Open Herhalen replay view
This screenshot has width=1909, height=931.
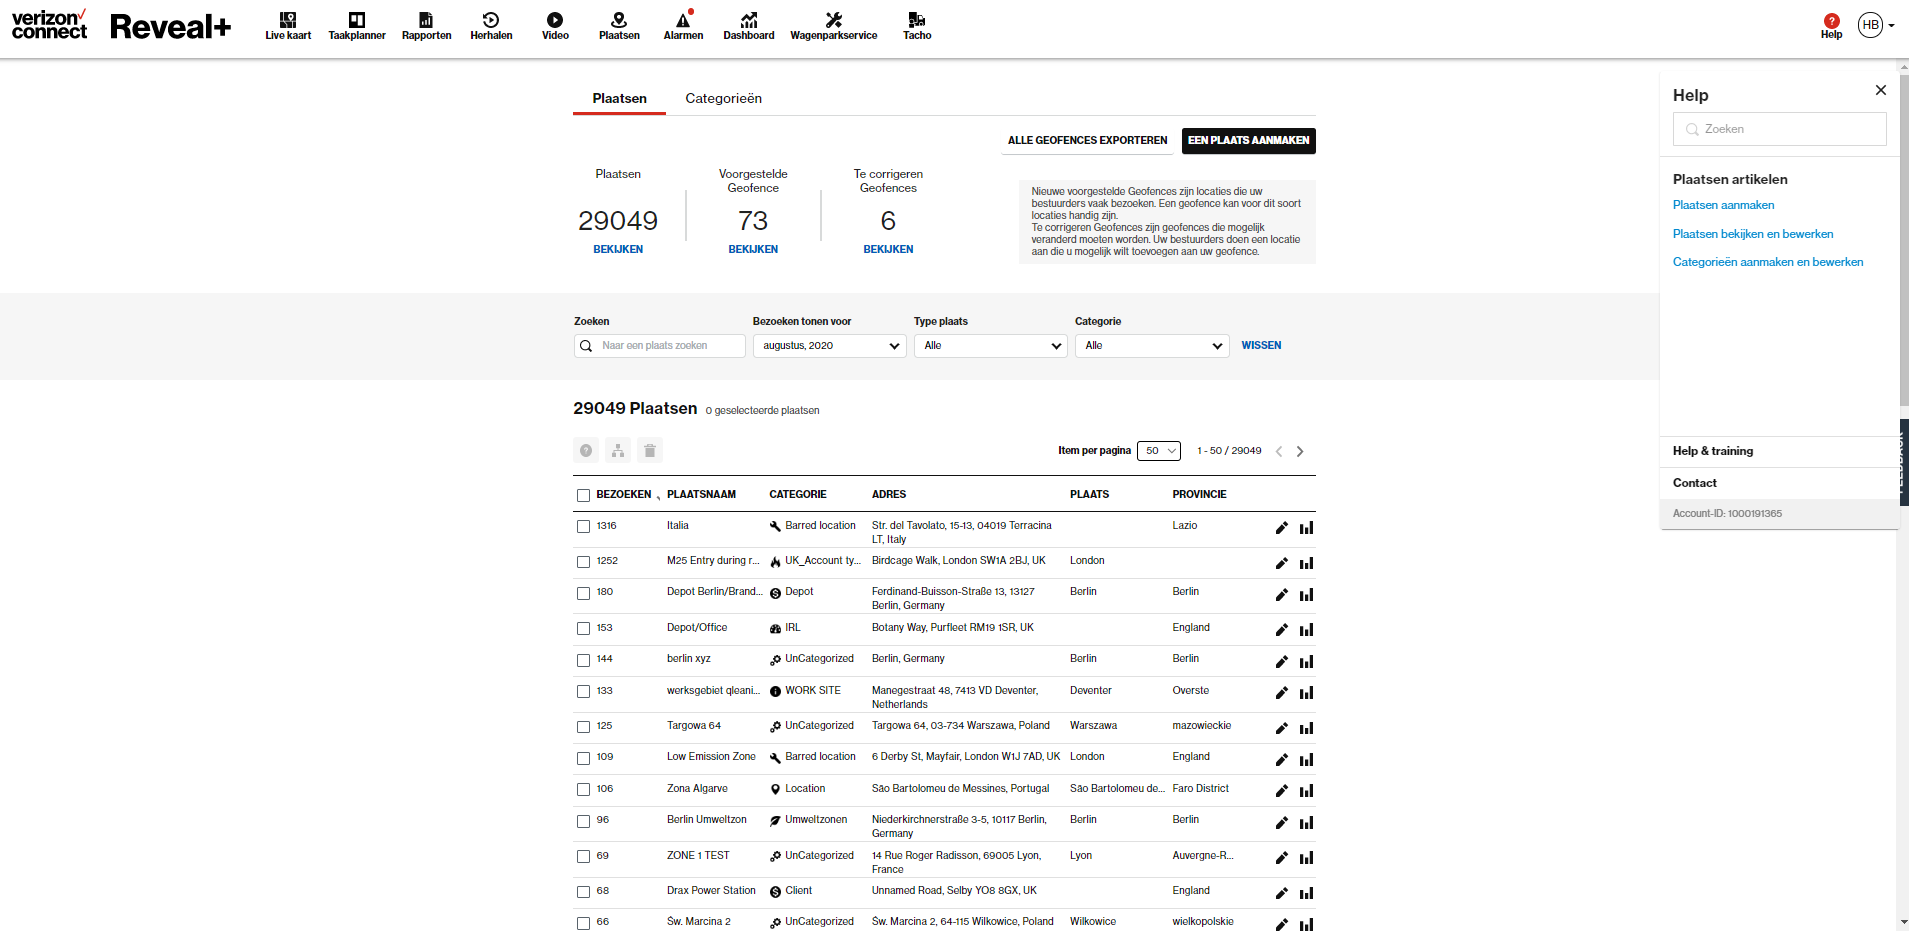491,26
